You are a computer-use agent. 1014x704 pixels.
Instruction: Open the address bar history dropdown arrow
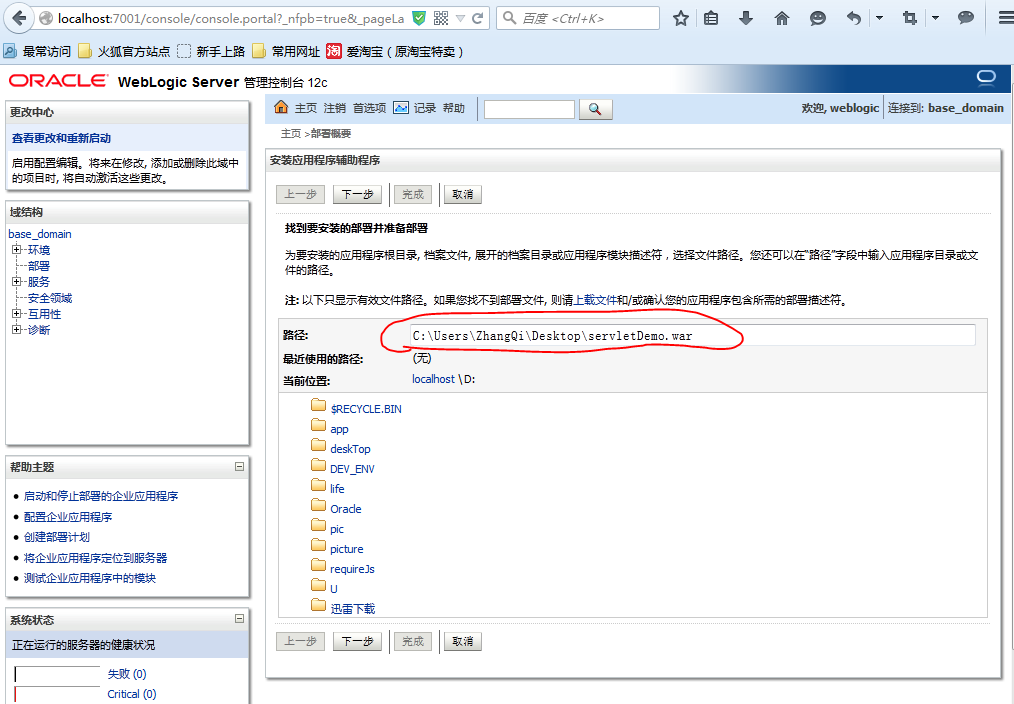(x=460, y=19)
